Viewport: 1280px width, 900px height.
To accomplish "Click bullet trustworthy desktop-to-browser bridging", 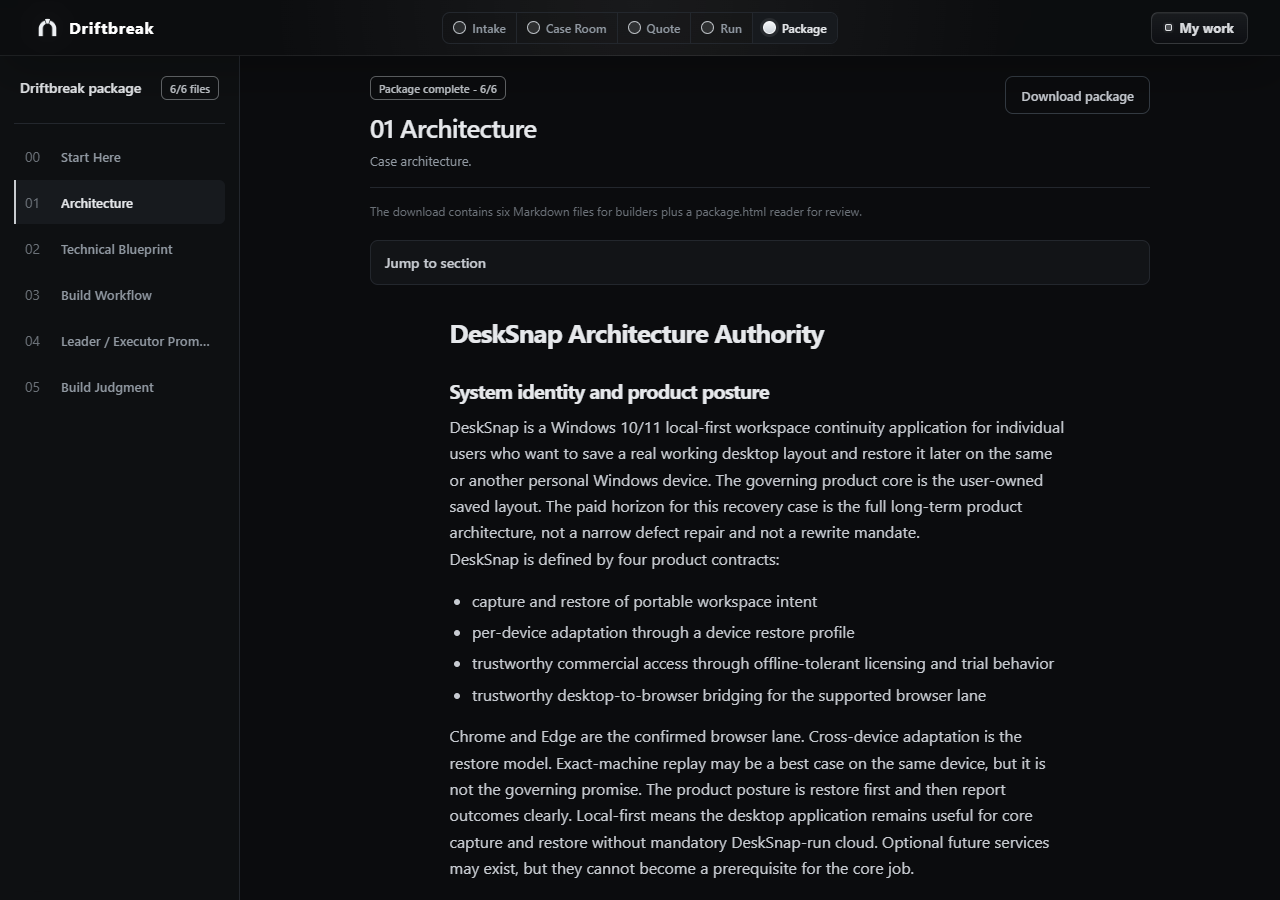I will click(x=729, y=695).
